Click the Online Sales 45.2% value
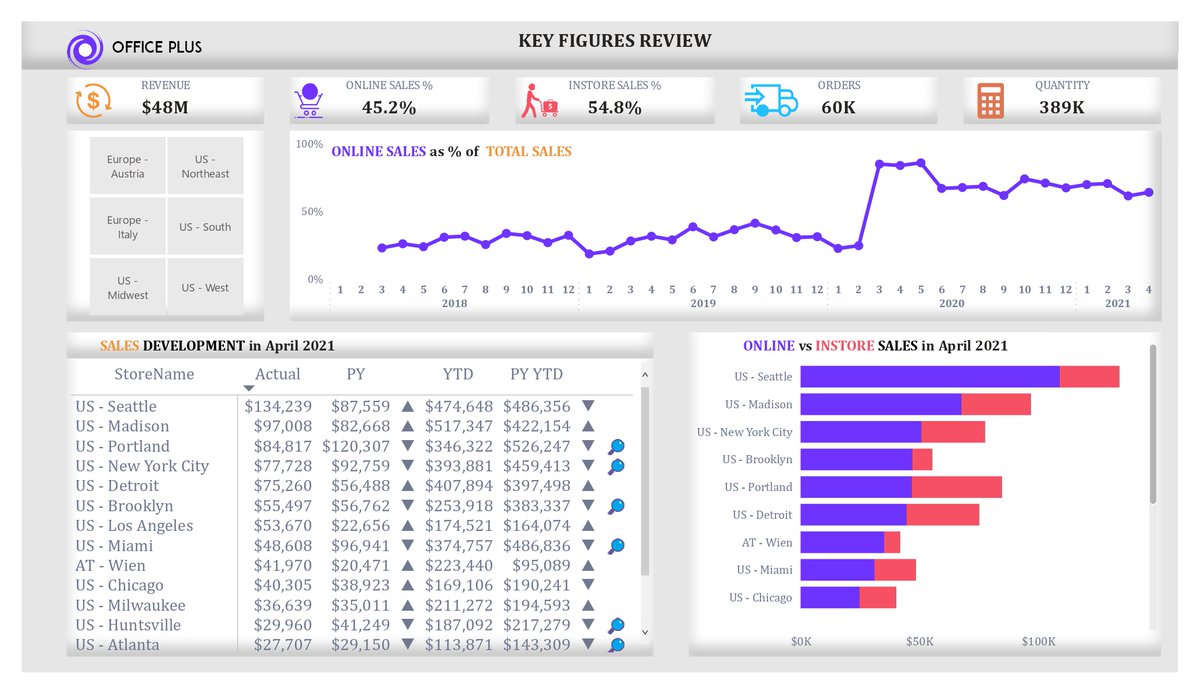The image size is (1200, 694). point(389,108)
